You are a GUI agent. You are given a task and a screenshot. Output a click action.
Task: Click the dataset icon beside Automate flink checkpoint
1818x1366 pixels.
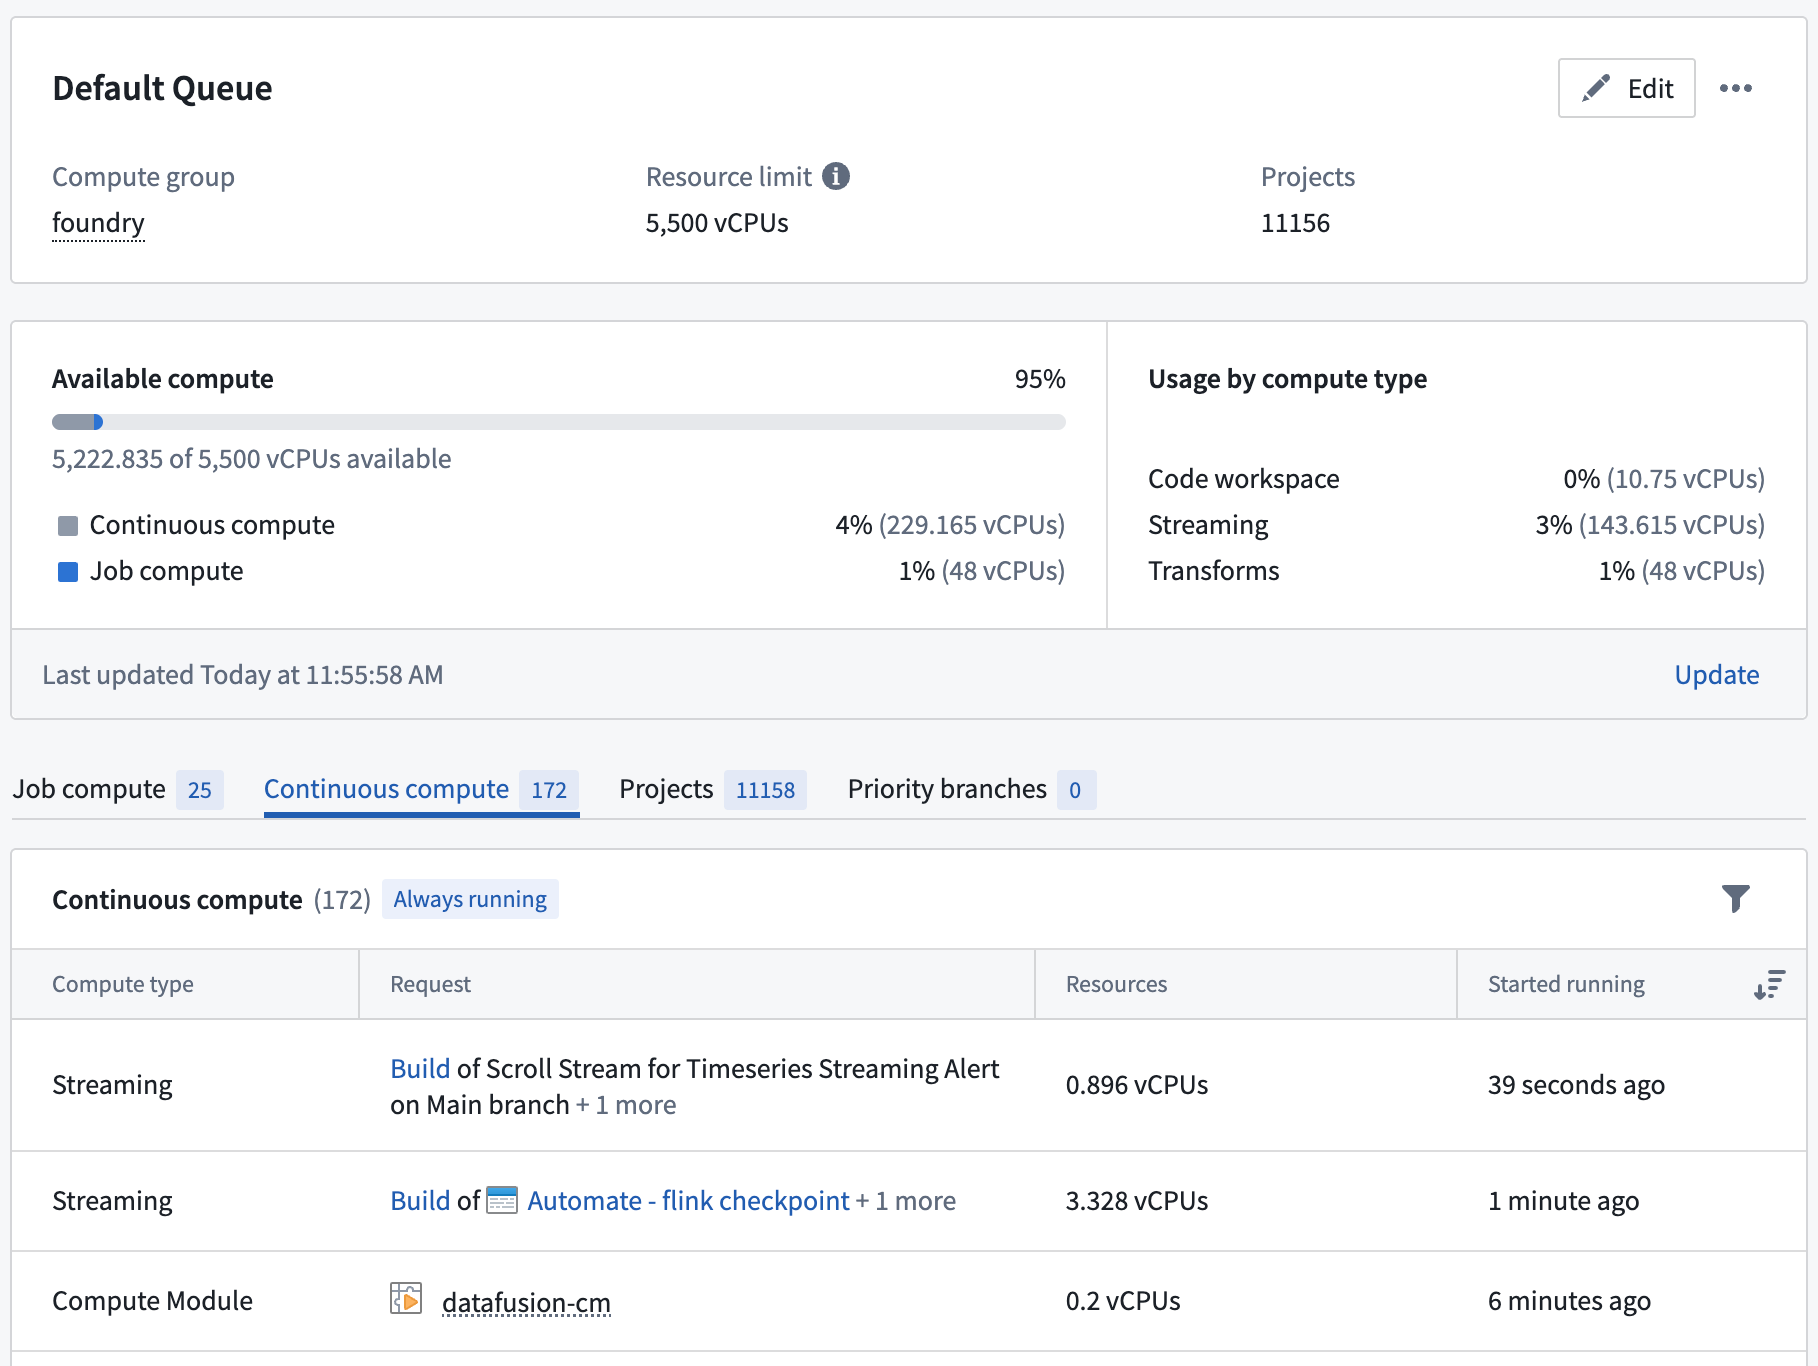coord(501,1200)
